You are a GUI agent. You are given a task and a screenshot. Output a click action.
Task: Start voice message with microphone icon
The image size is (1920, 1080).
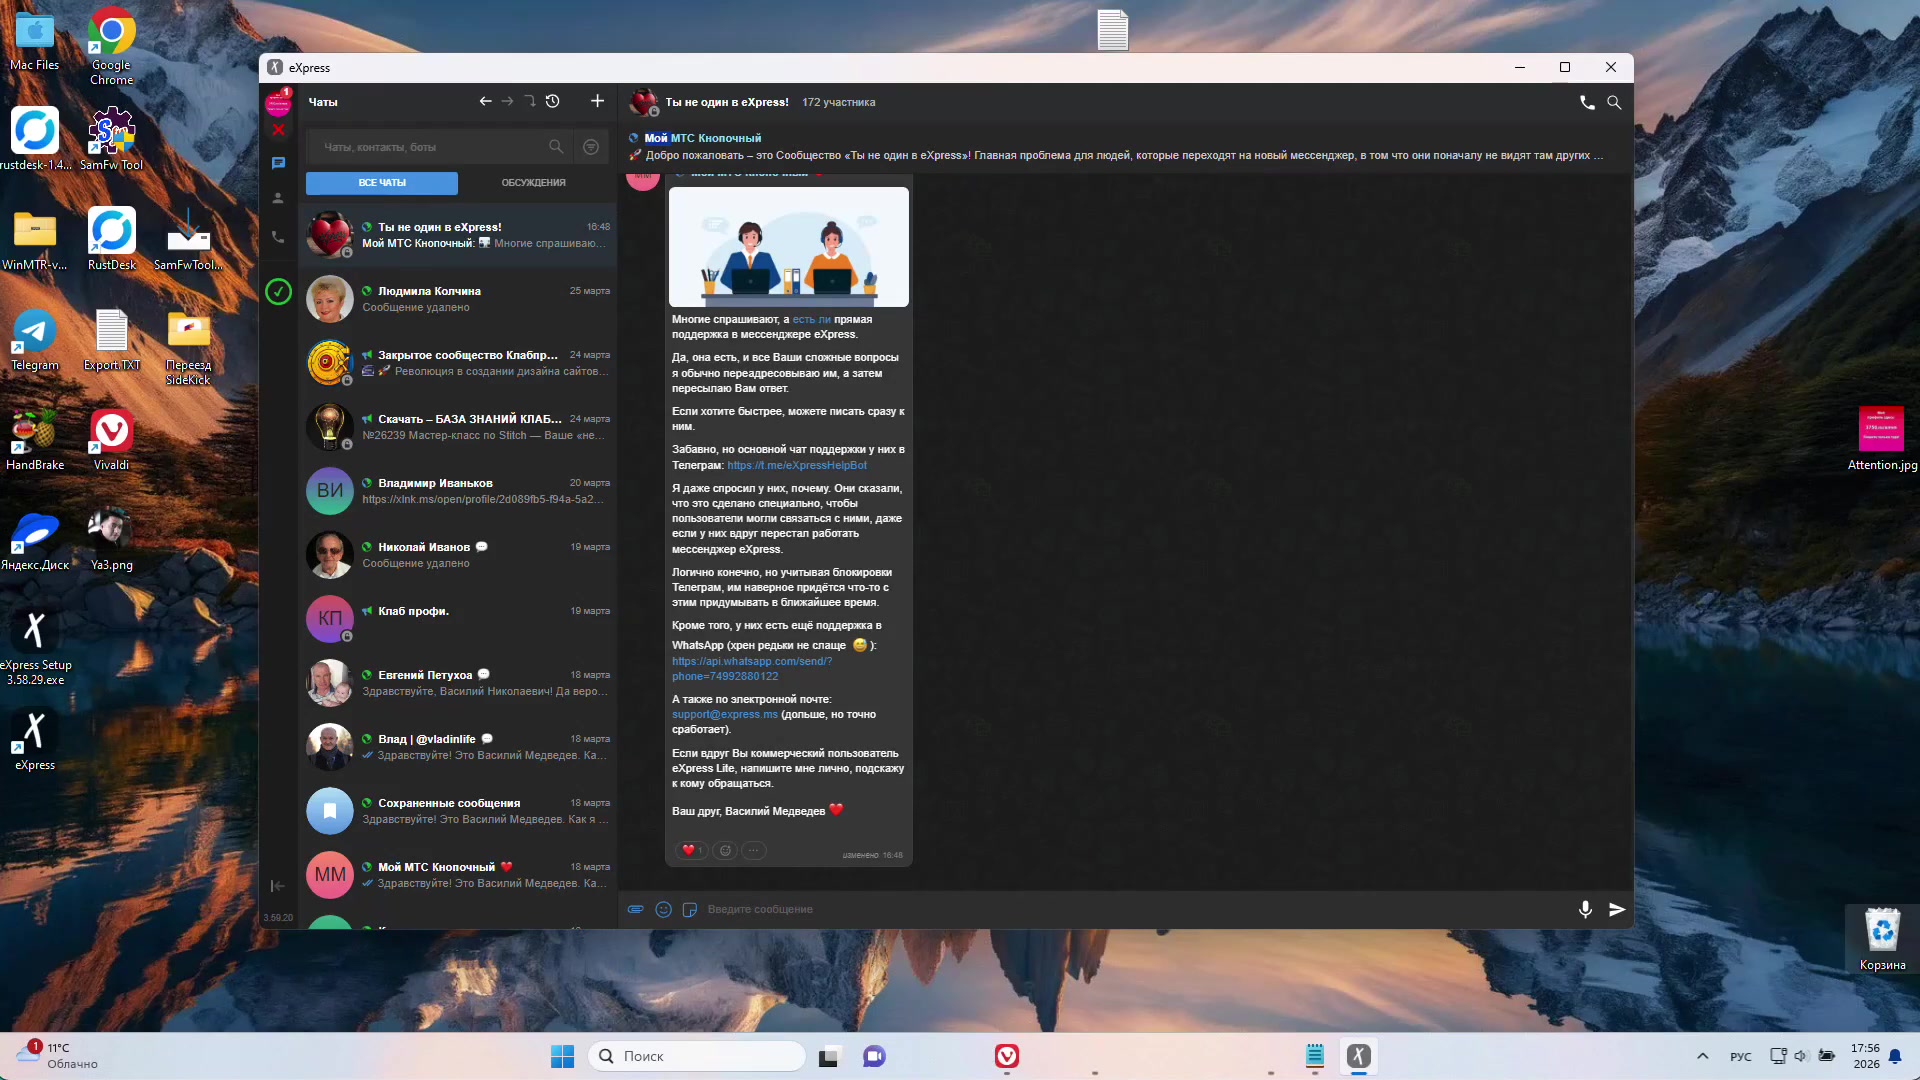[x=1585, y=909]
